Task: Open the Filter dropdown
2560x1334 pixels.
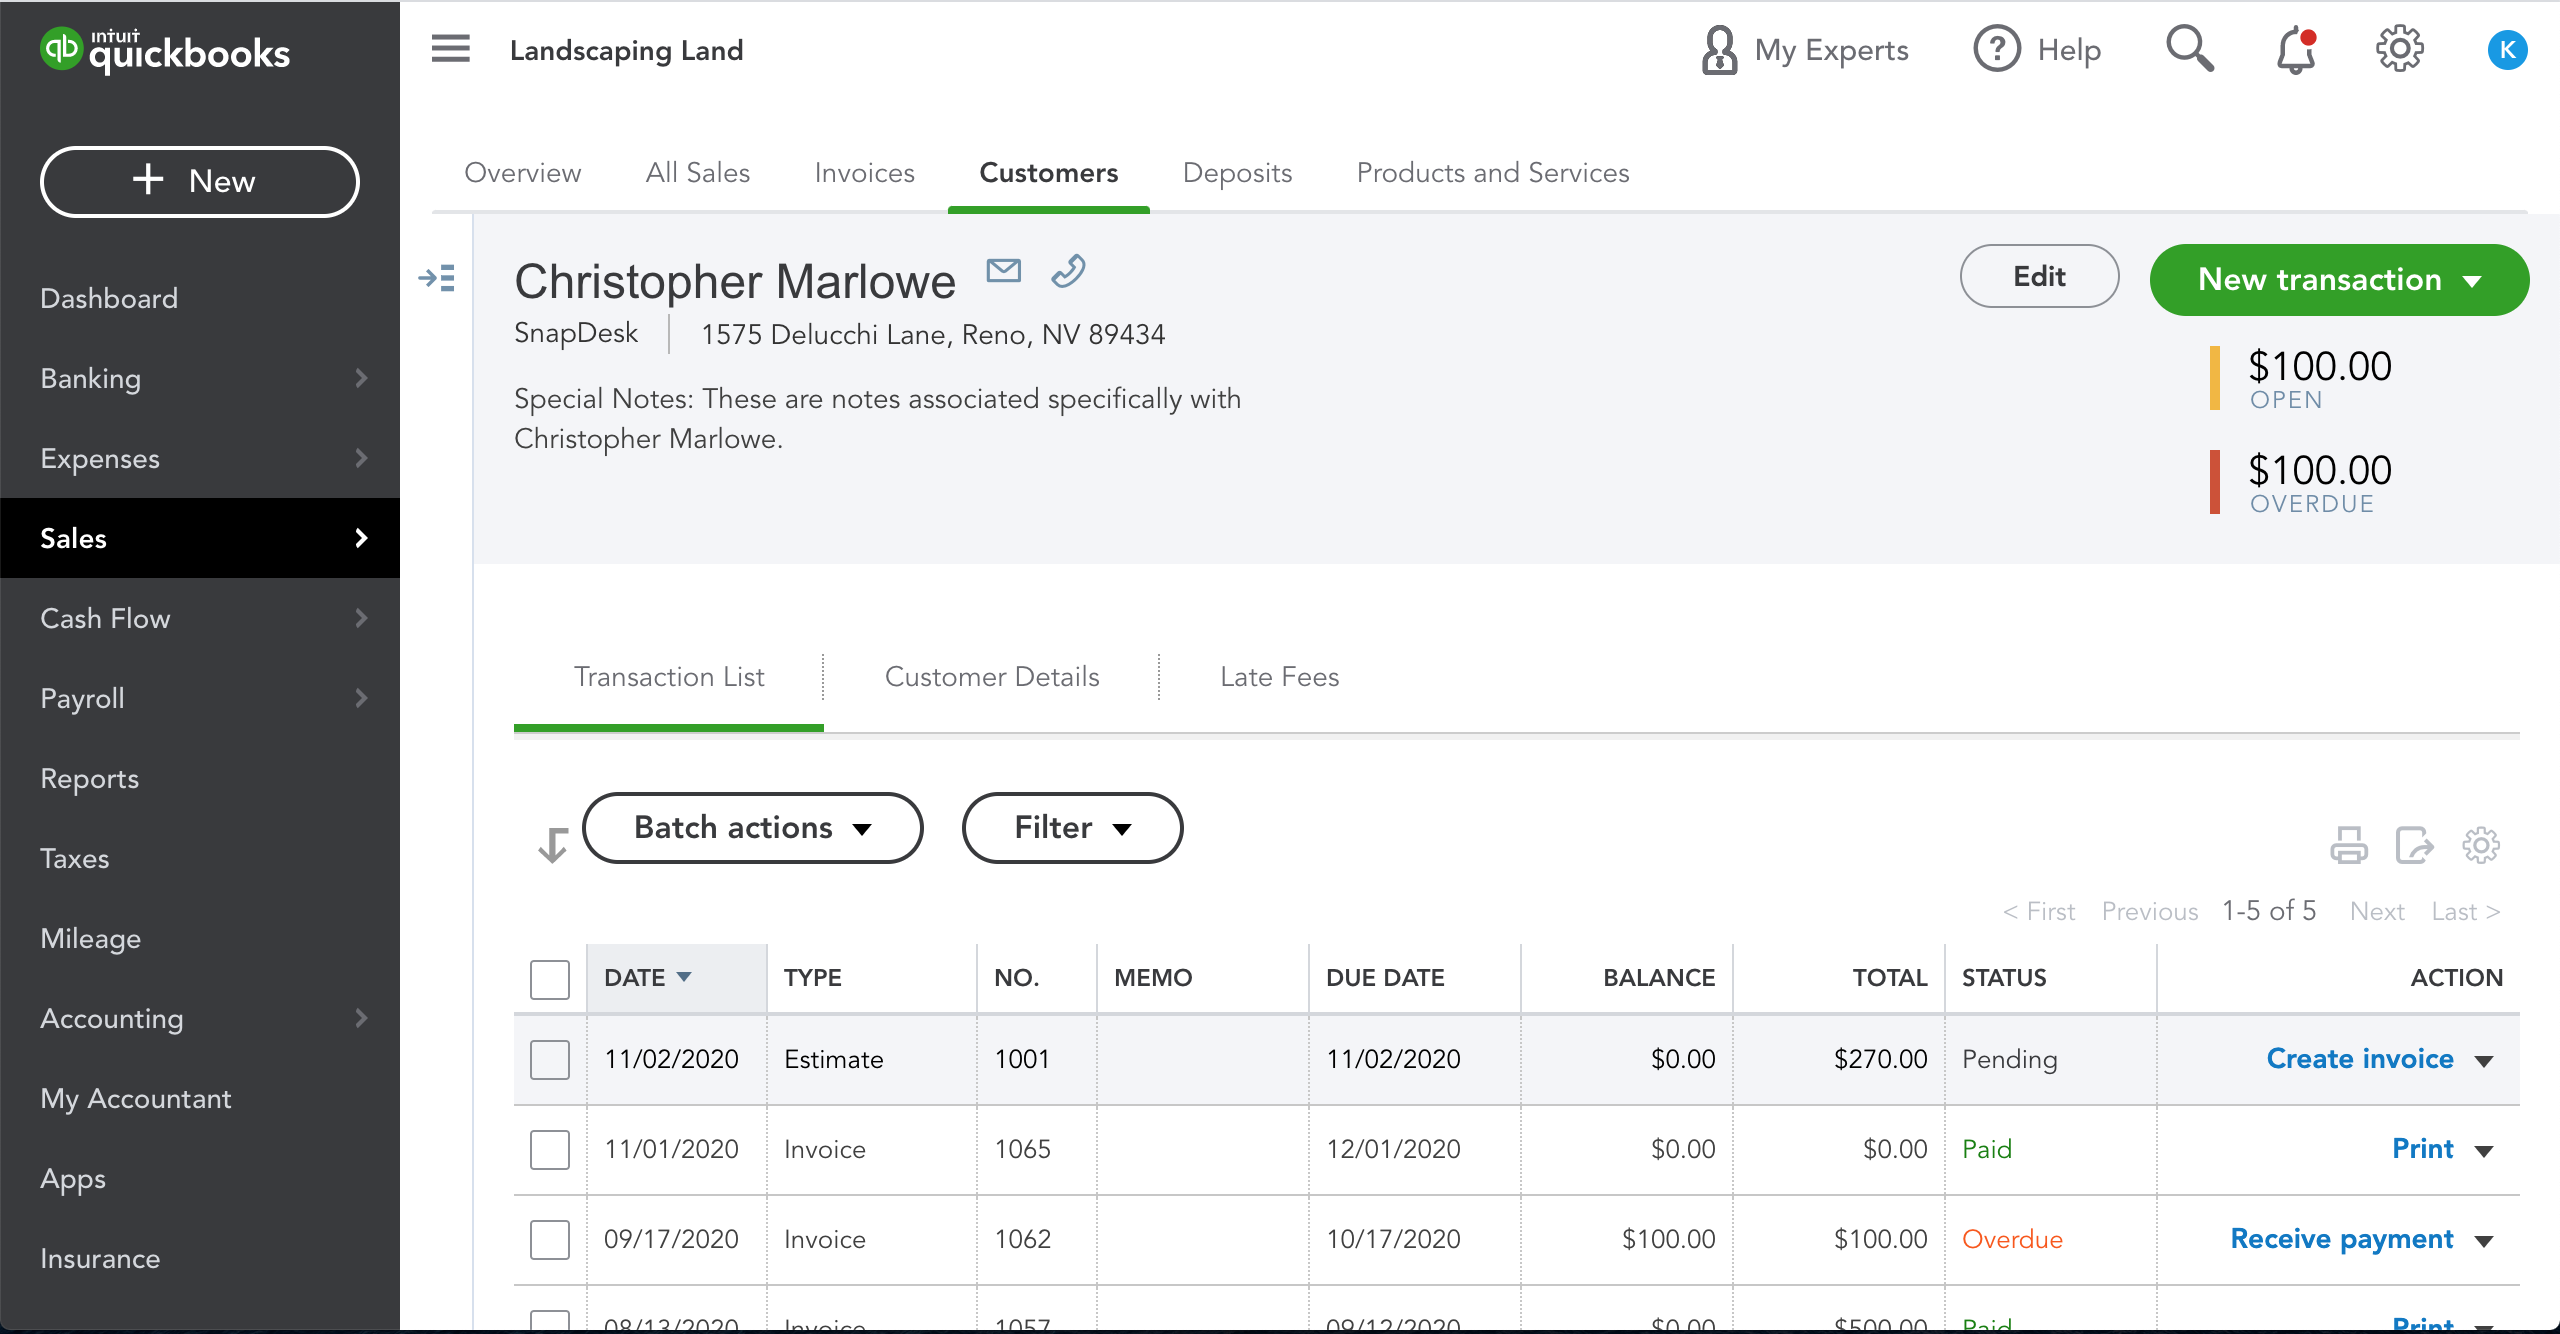Action: pos(1072,828)
